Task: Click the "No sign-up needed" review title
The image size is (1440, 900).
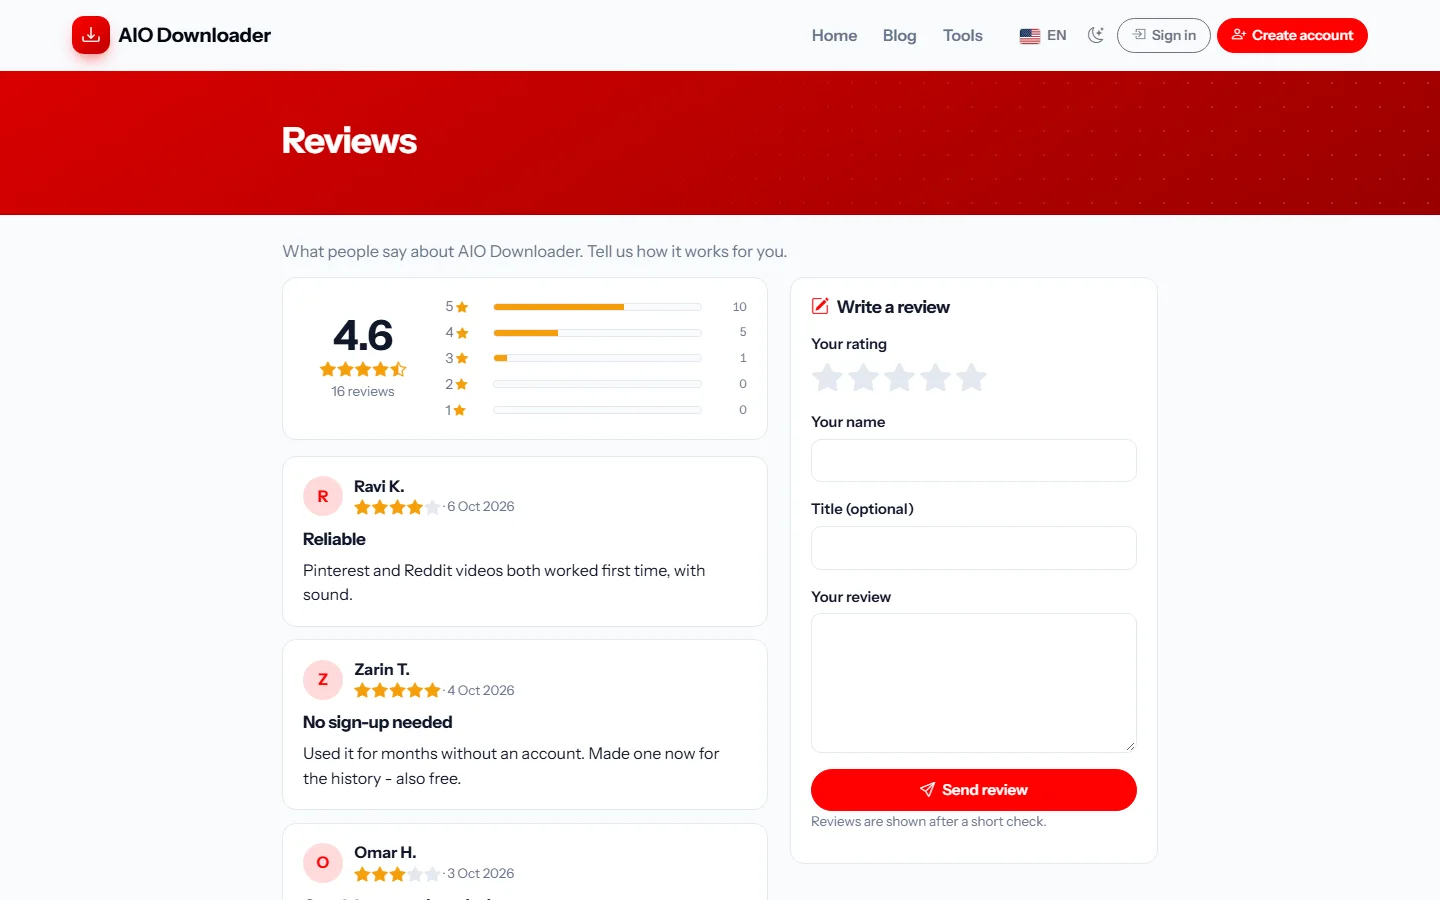Action: point(378,722)
